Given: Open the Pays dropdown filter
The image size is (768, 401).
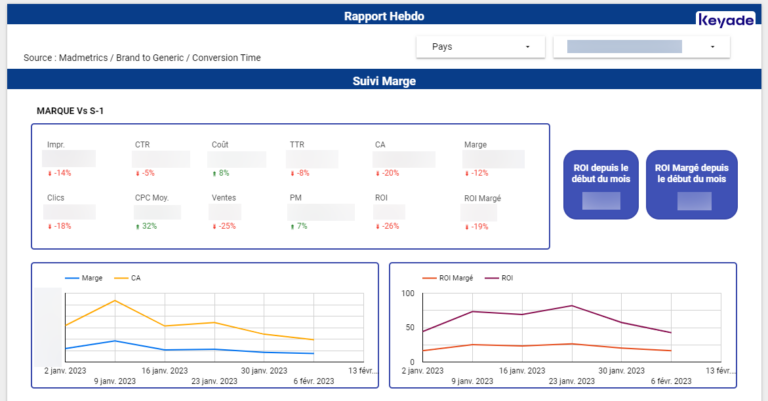Looking at the screenshot, I should 480,47.
